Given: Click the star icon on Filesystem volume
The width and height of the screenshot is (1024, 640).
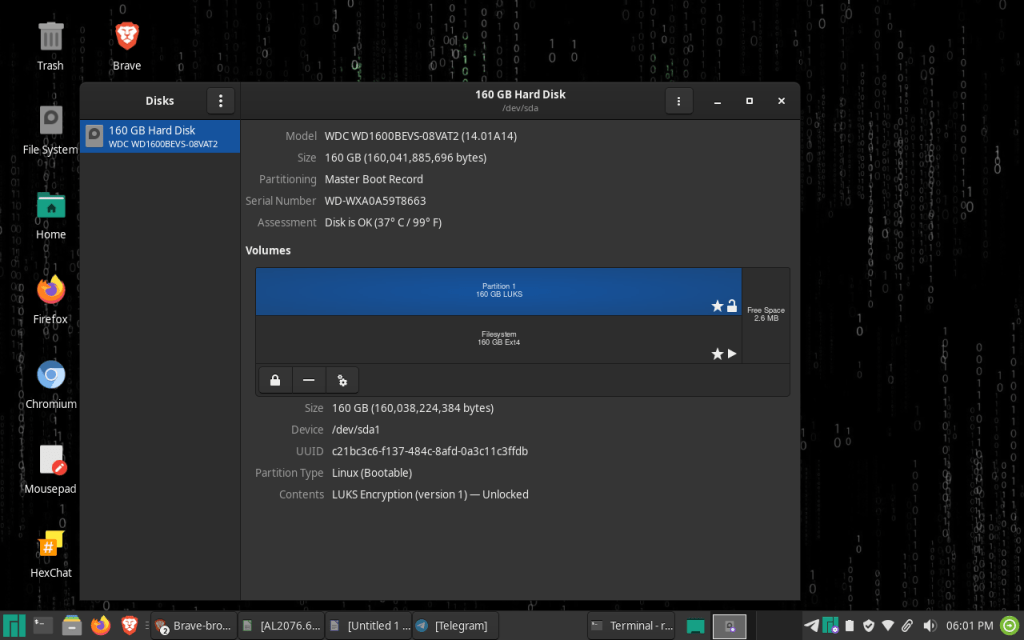Looking at the screenshot, I should pos(717,353).
